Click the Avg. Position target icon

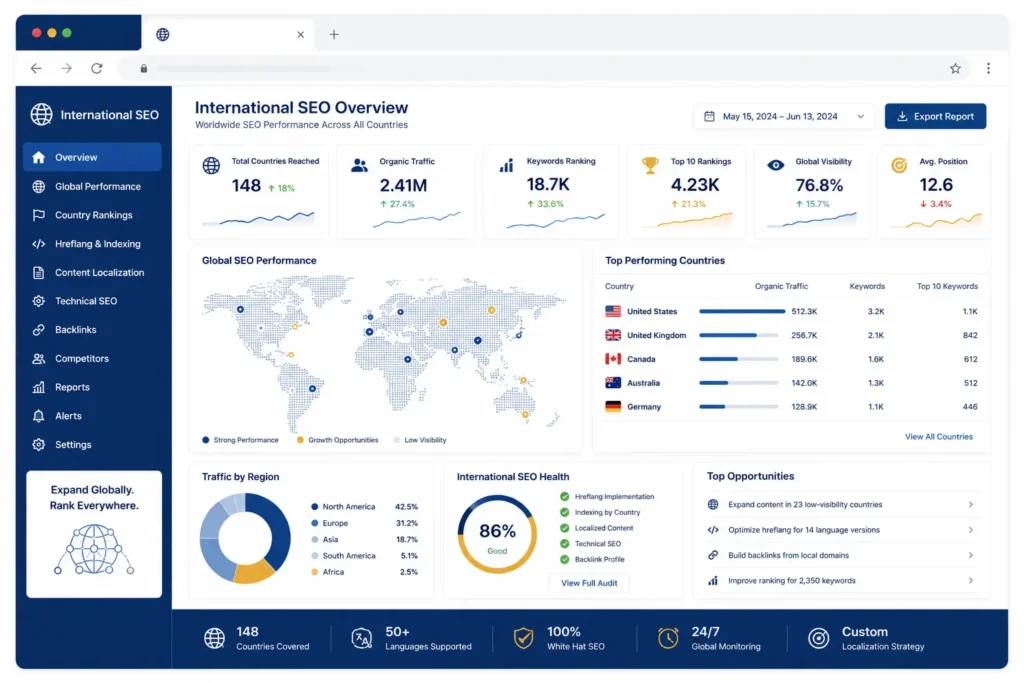[x=899, y=165]
